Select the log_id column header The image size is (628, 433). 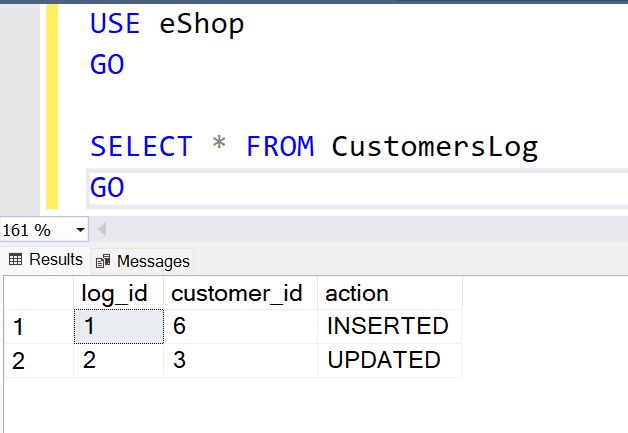pyautogui.click(x=119, y=293)
